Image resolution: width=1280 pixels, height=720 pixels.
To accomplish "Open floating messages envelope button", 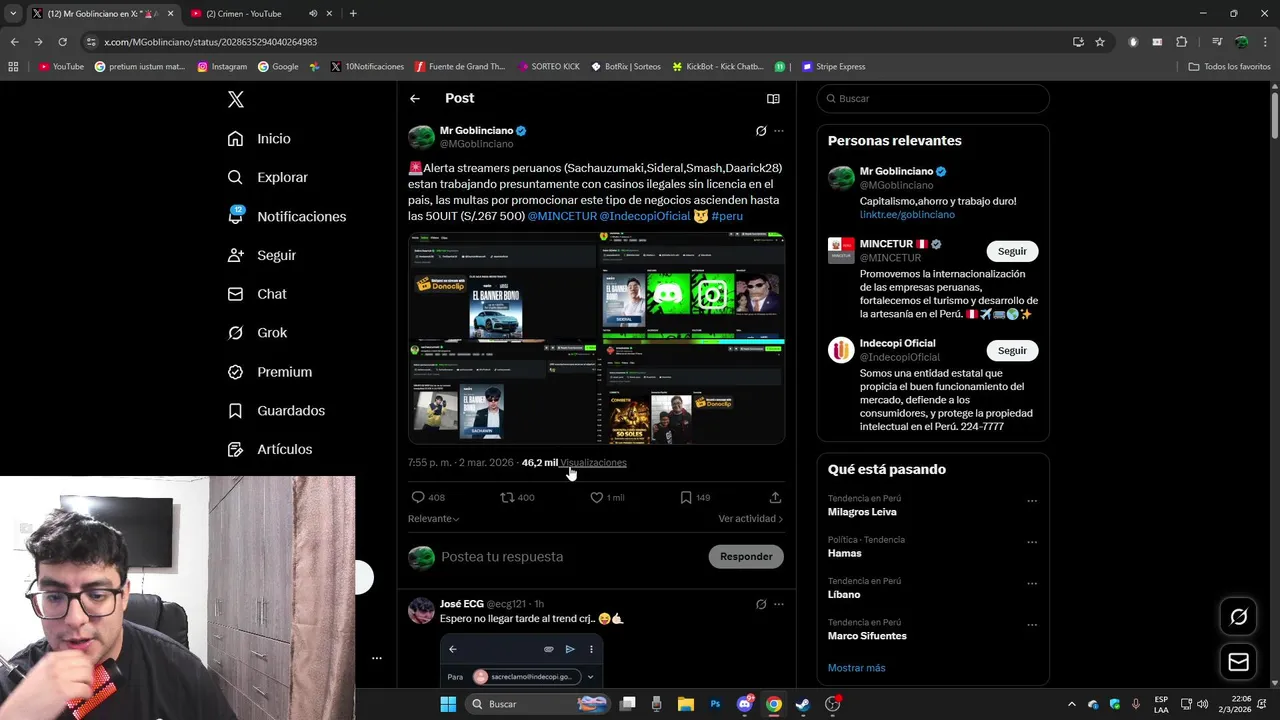I will point(1238,662).
